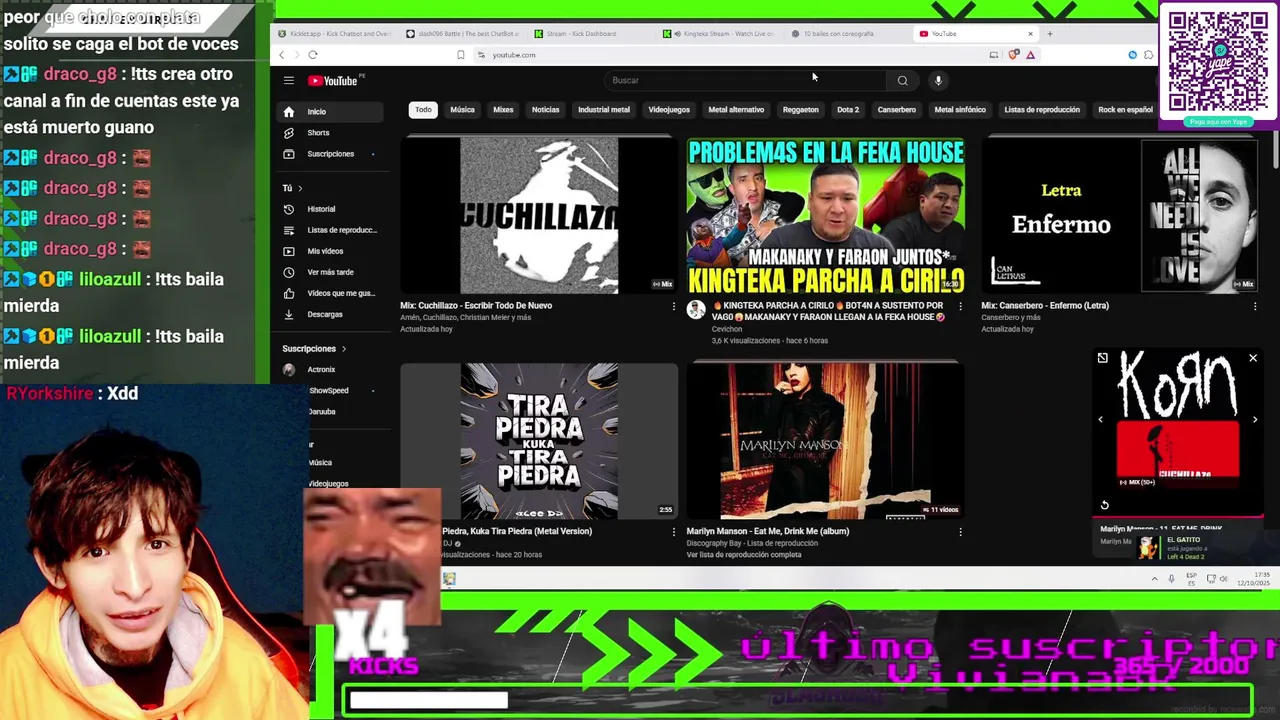This screenshot has width=1280, height=720.
Task: Switch to 10 bailes con coreografía tab
Action: pyautogui.click(x=846, y=34)
